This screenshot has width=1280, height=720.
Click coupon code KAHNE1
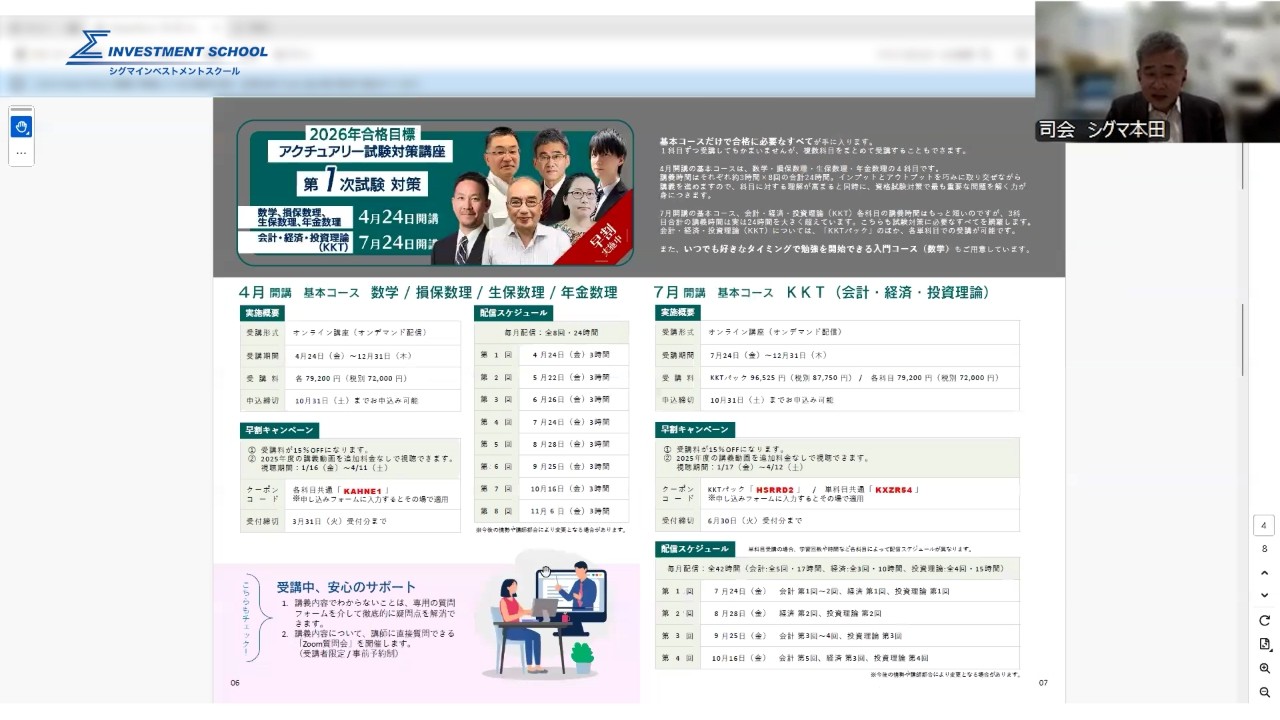tap(363, 491)
